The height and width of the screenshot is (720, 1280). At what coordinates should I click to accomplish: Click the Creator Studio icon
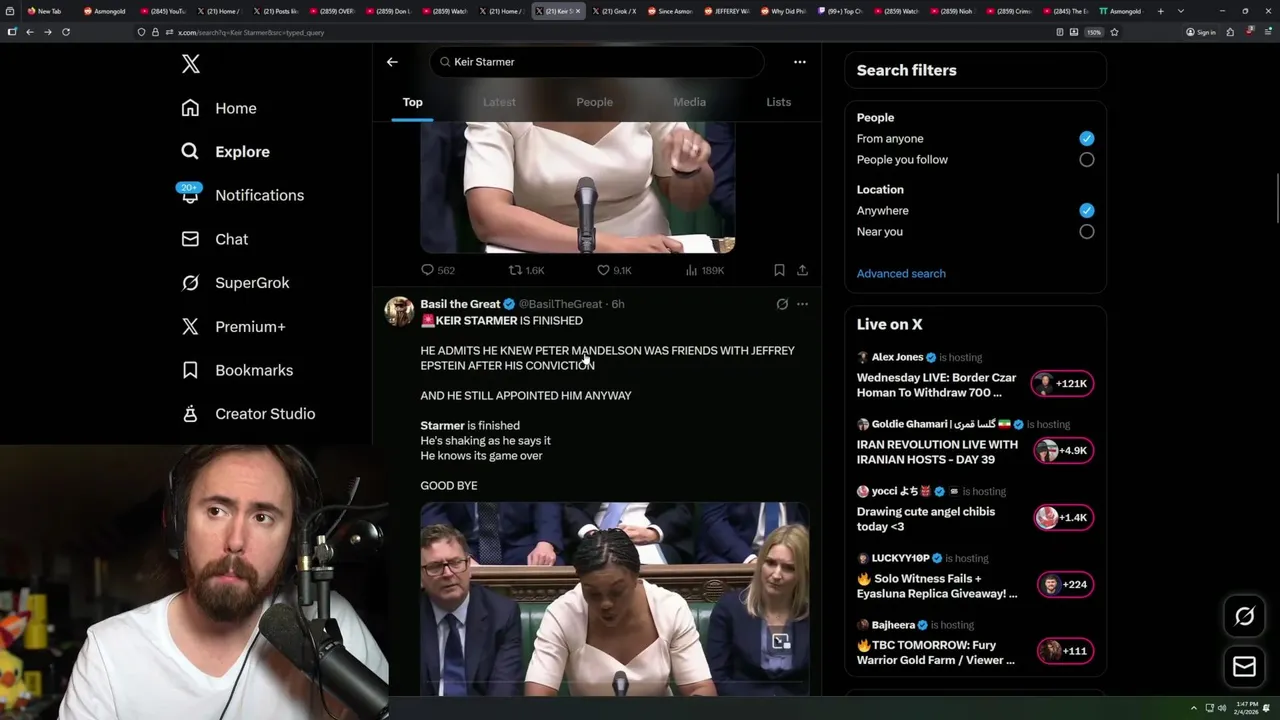[190, 414]
